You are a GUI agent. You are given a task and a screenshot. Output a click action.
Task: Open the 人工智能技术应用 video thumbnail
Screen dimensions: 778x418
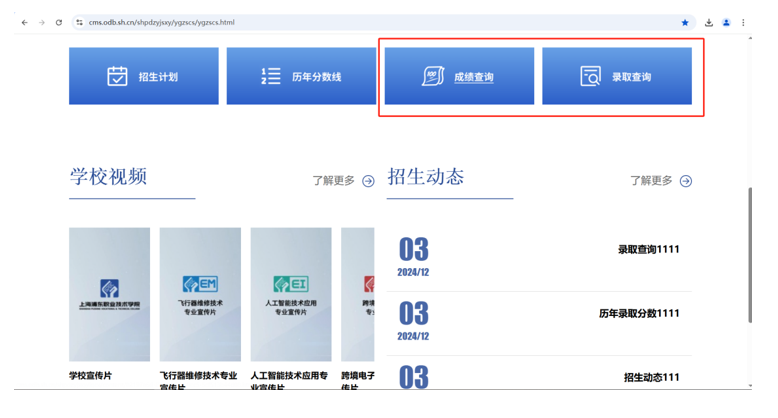291,294
